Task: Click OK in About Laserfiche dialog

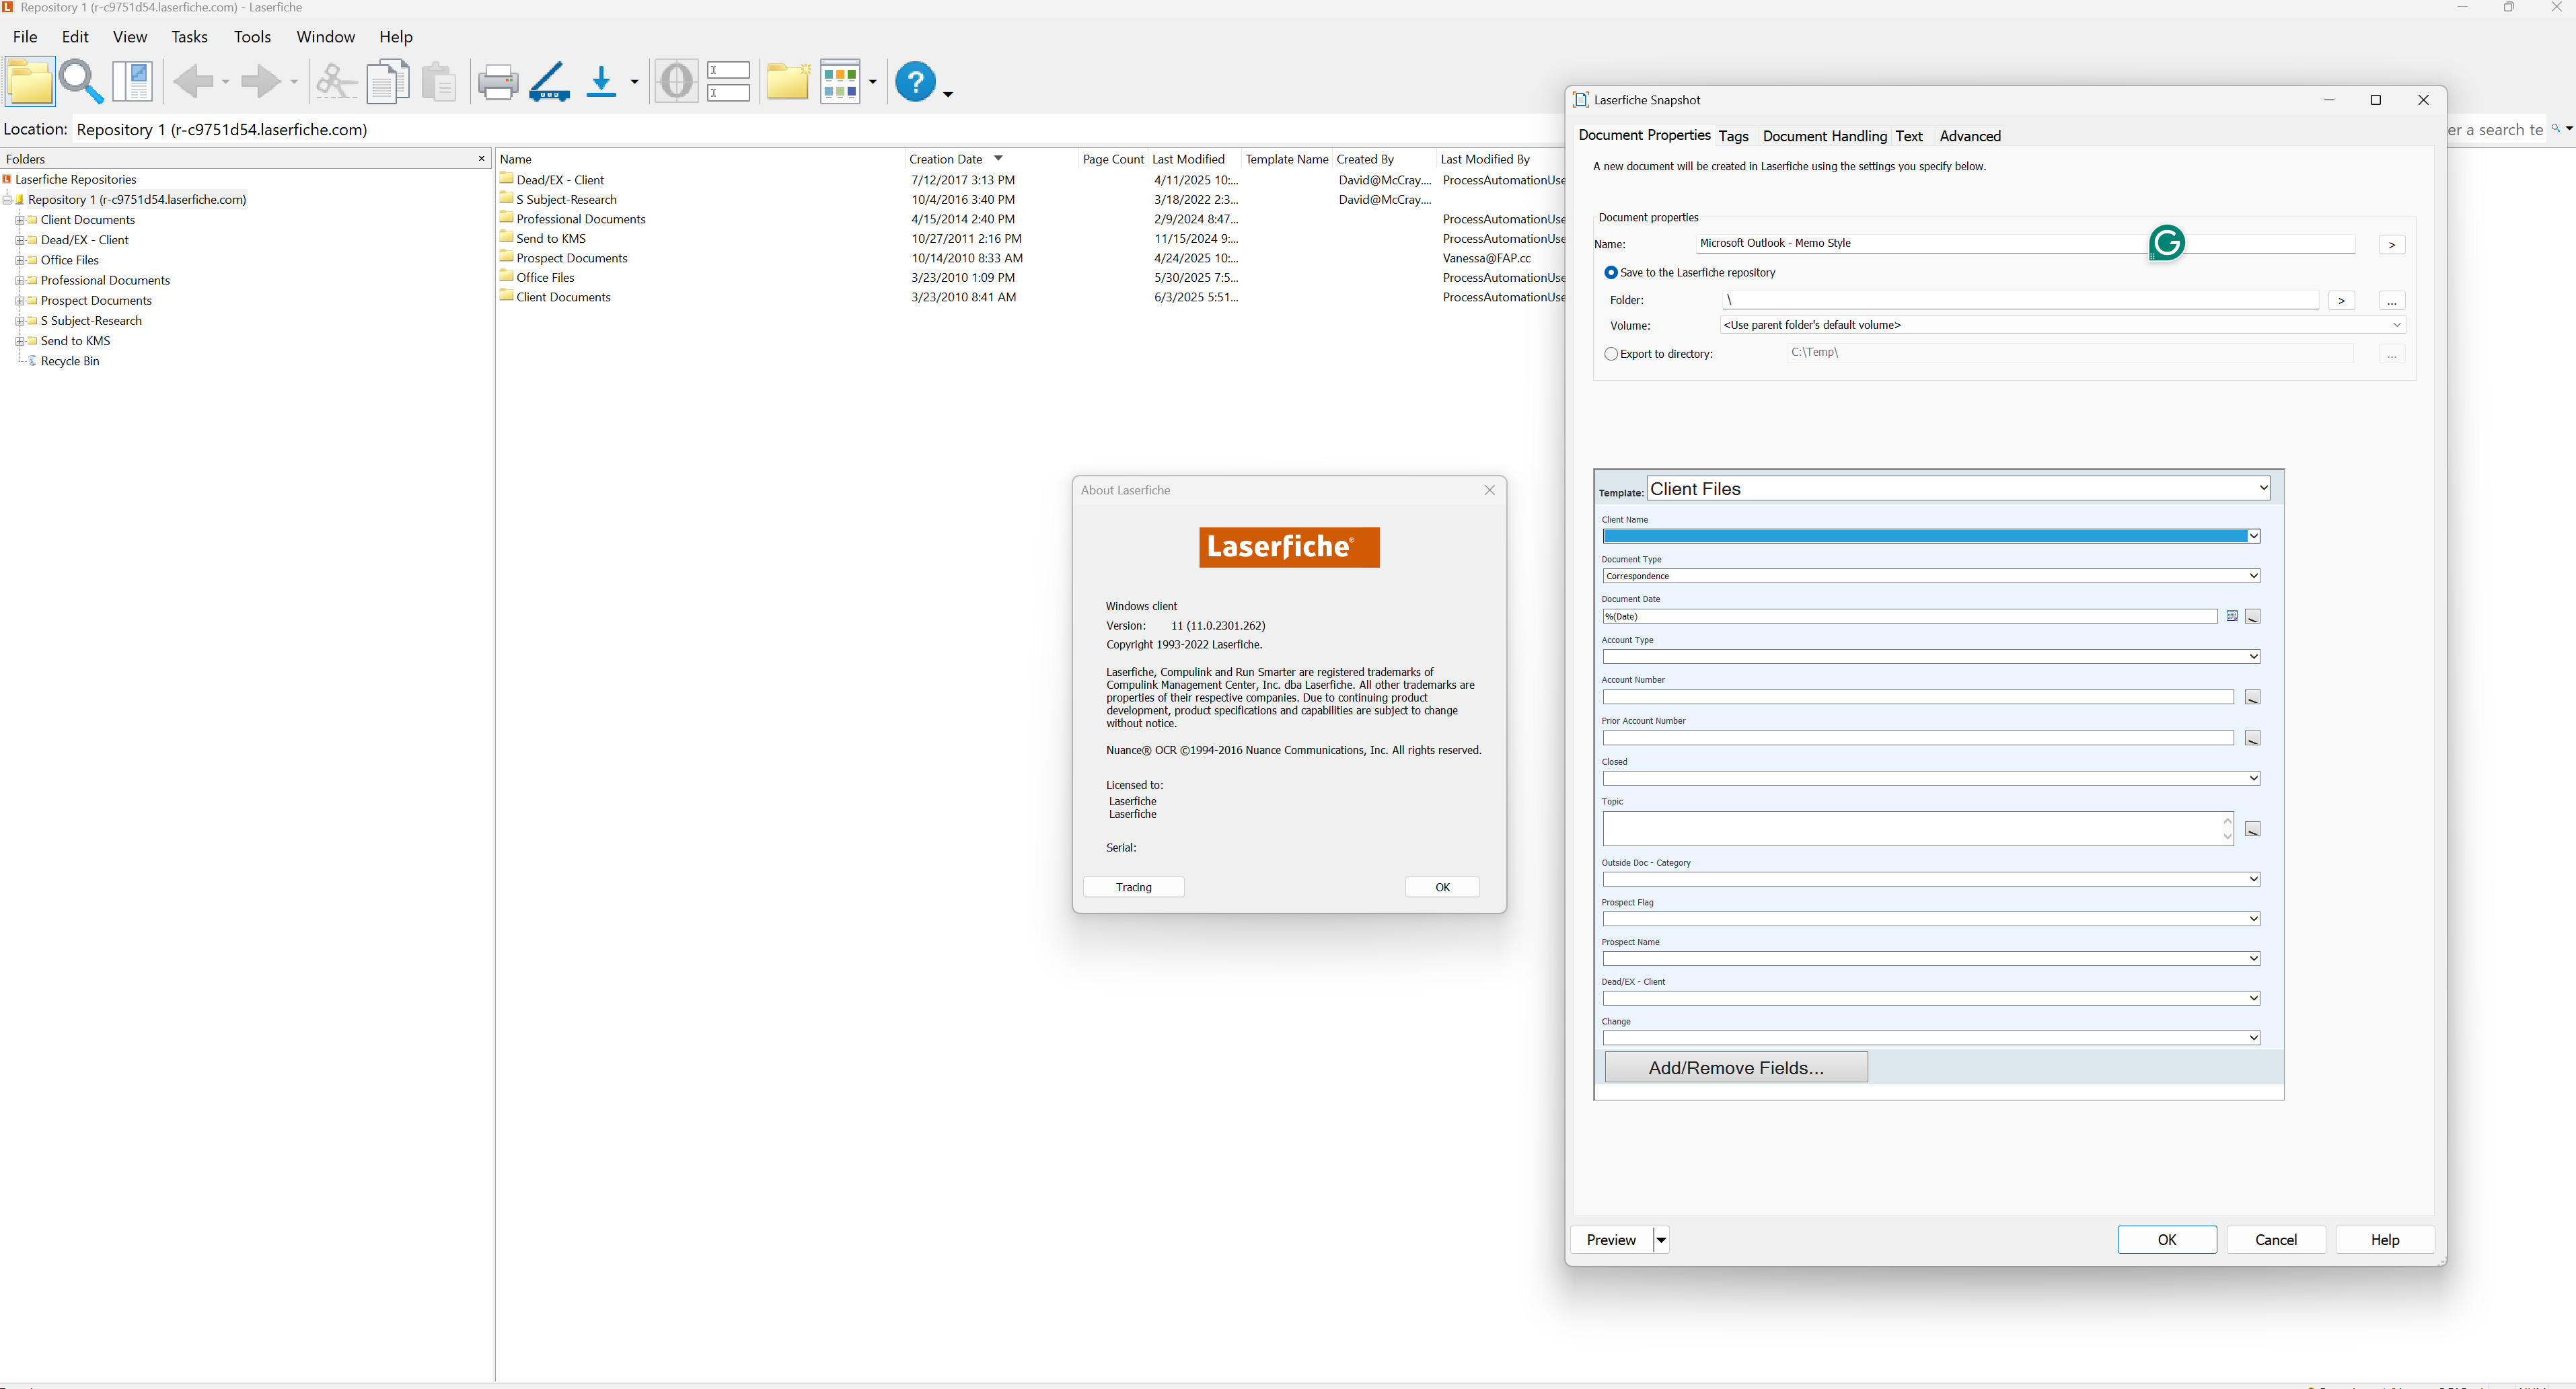Action: pyautogui.click(x=1442, y=887)
